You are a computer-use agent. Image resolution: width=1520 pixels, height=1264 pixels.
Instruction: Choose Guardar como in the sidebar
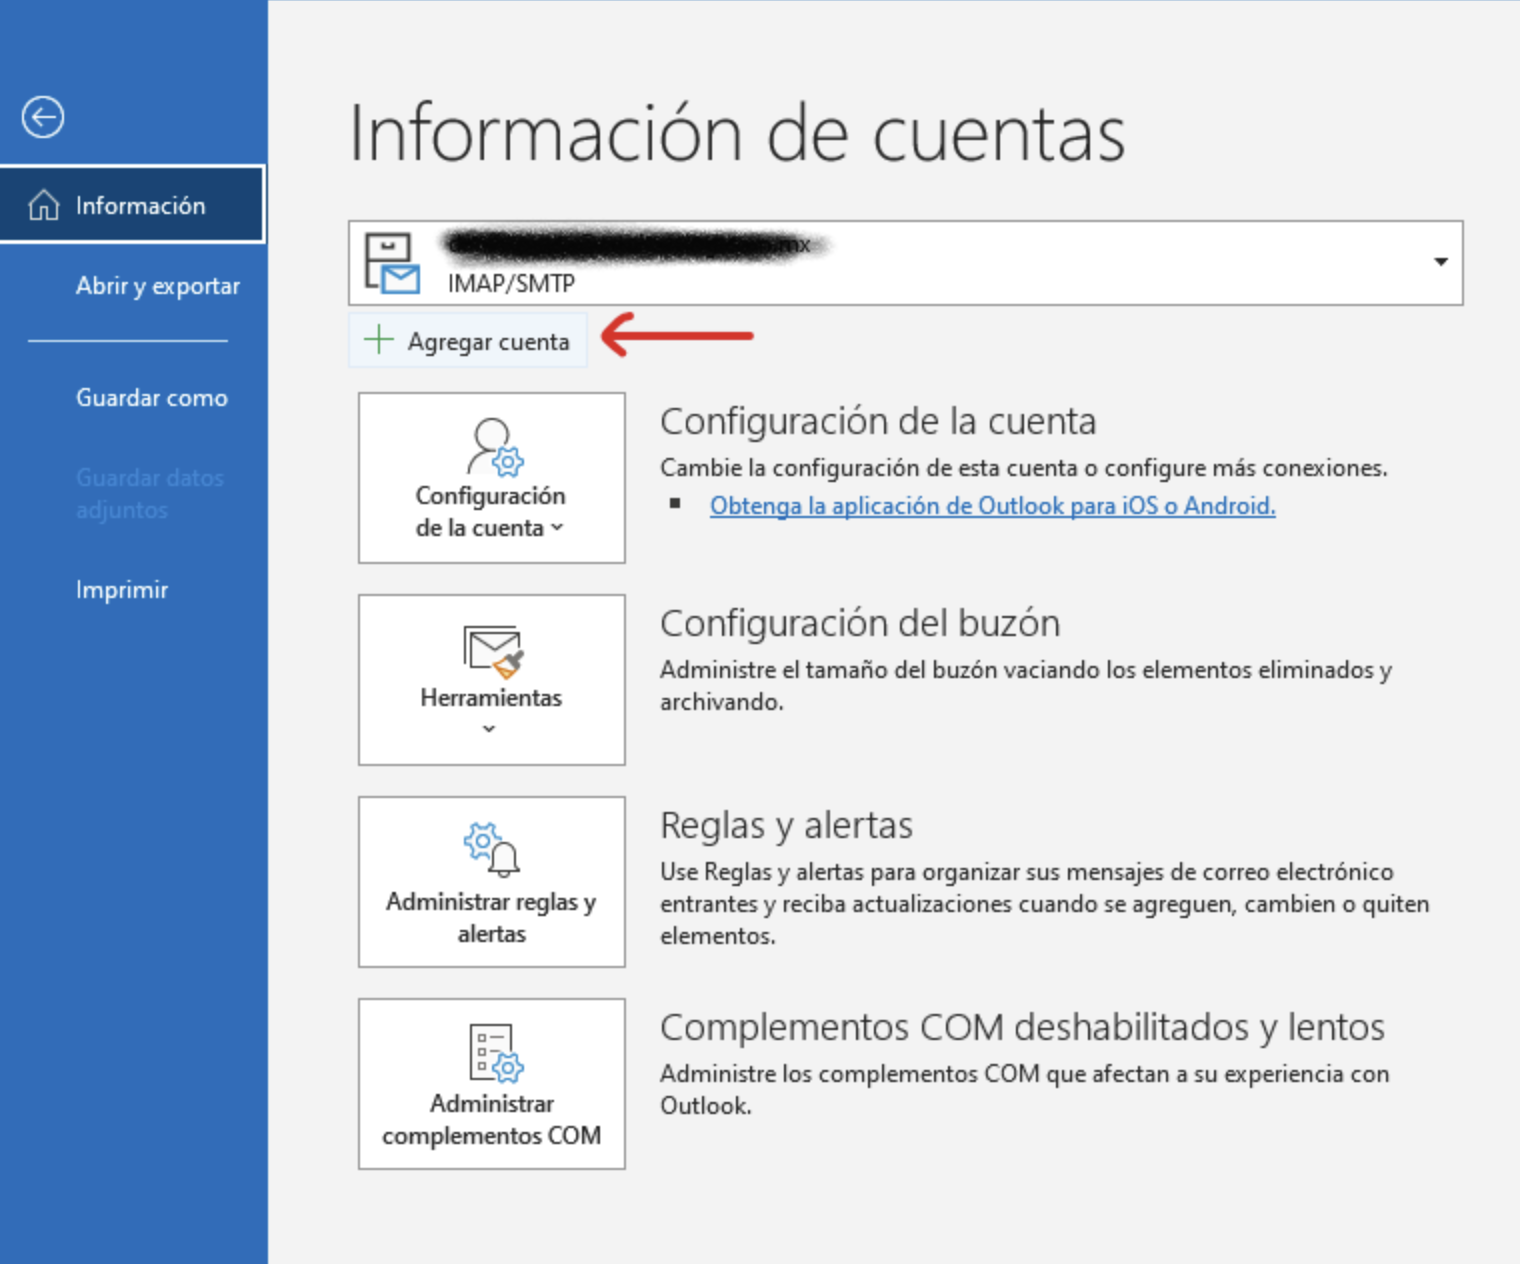pyautogui.click(x=151, y=398)
